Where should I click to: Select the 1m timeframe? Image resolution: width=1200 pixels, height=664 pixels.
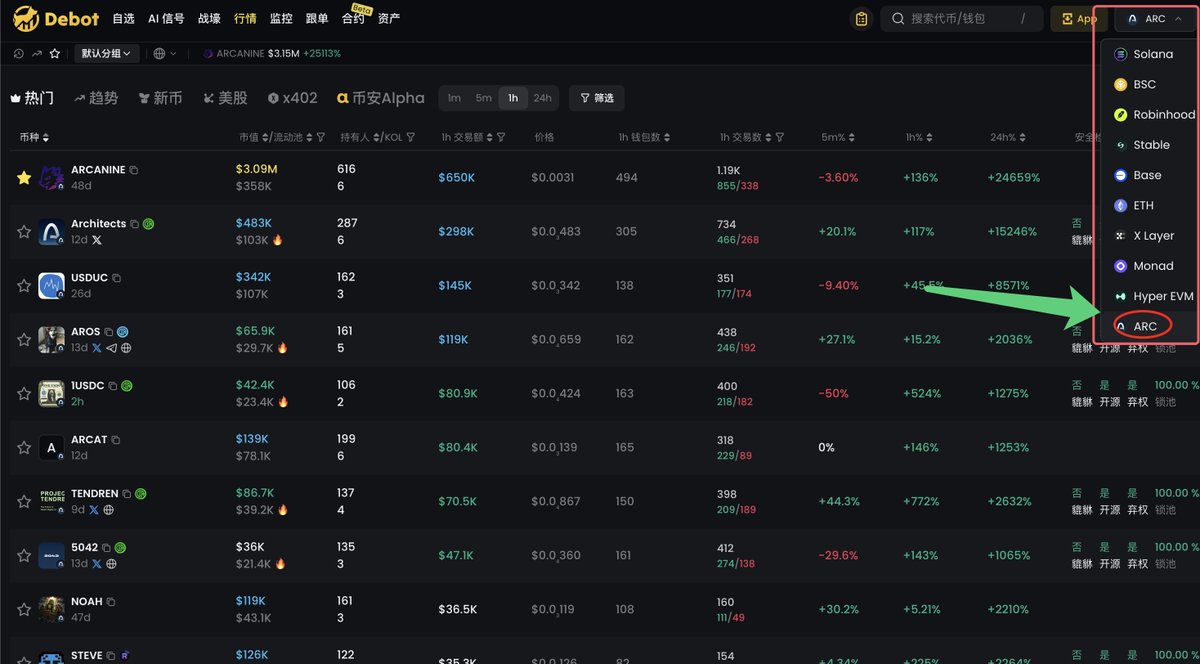(454, 98)
